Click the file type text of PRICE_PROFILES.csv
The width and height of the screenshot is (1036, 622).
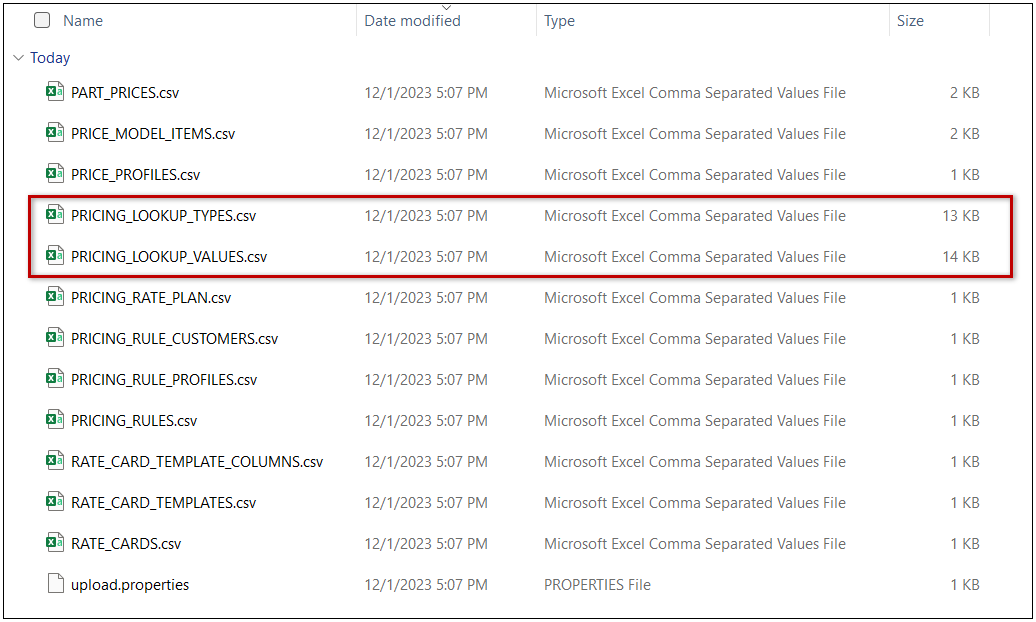694,175
